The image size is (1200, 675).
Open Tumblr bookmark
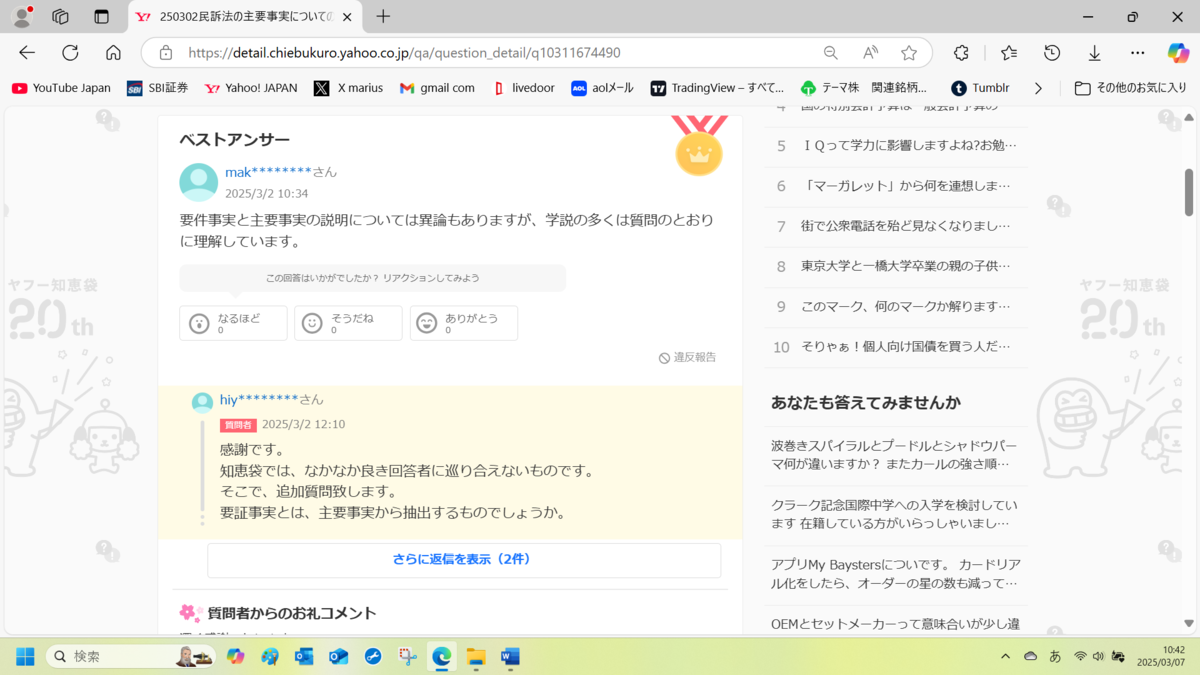click(980, 88)
